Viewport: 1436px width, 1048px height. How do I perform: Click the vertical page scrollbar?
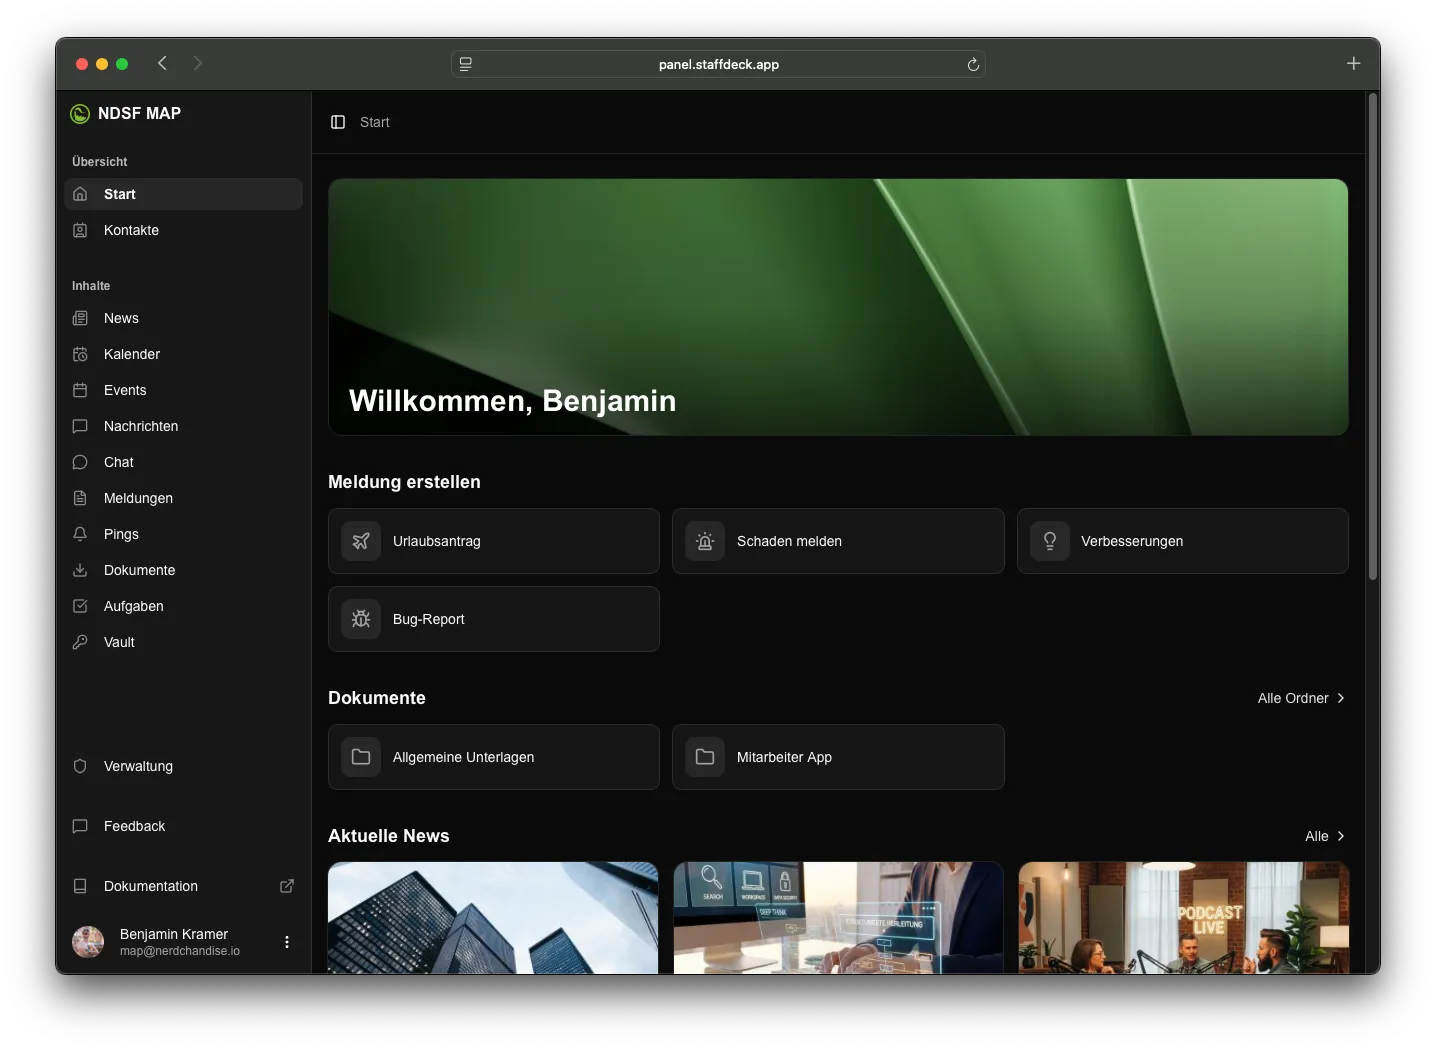(x=1373, y=337)
